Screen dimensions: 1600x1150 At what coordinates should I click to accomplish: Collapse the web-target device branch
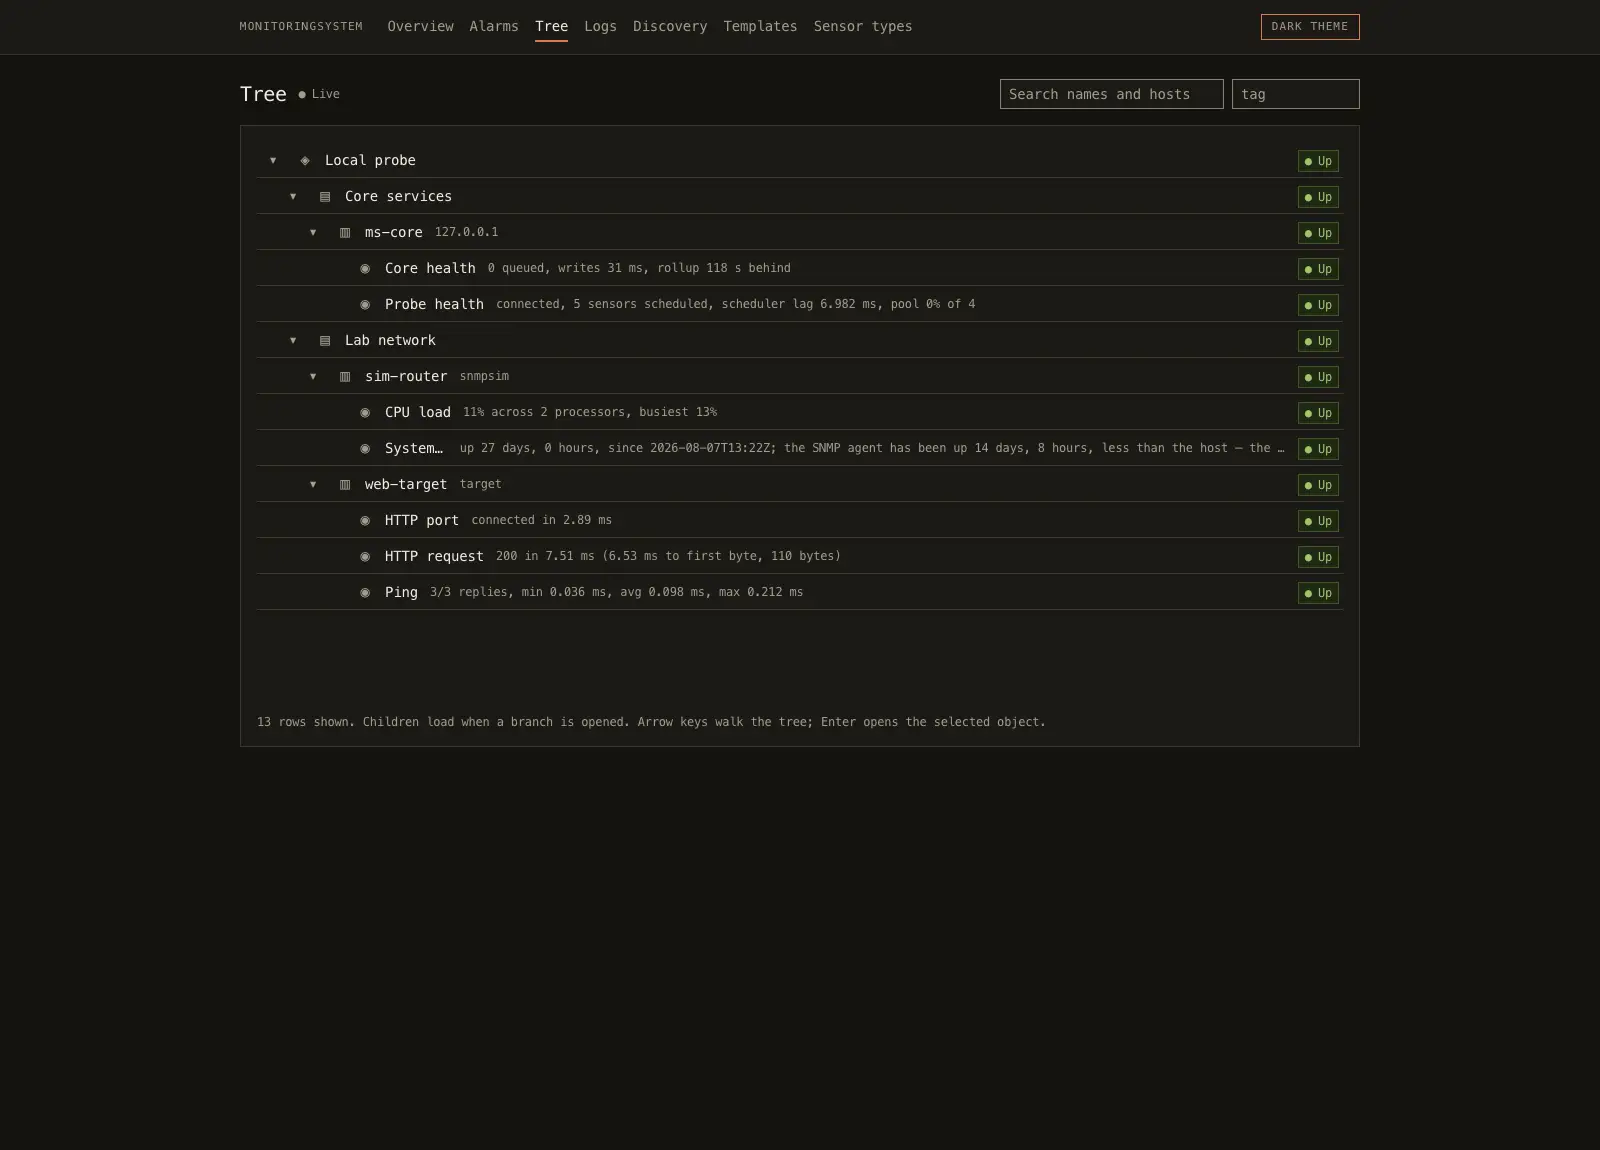click(313, 485)
